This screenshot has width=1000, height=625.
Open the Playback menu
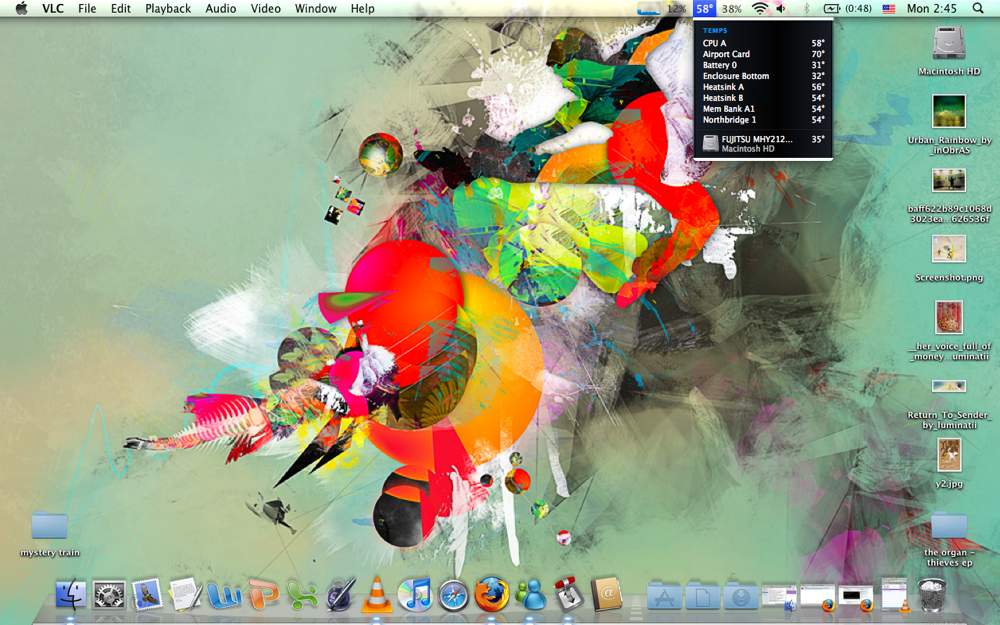click(168, 8)
